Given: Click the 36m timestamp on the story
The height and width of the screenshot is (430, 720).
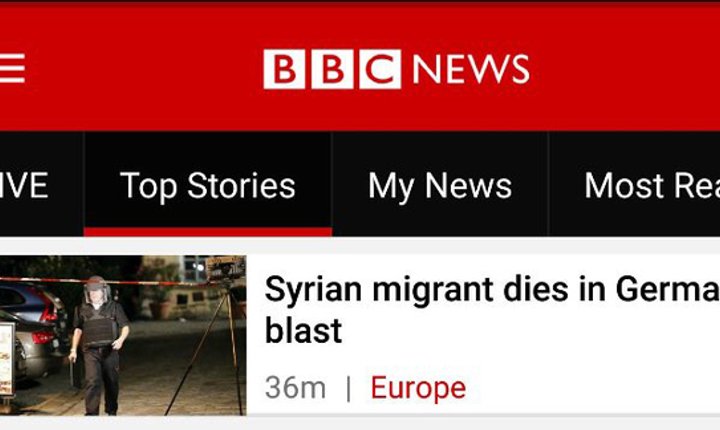Looking at the screenshot, I should (295, 387).
